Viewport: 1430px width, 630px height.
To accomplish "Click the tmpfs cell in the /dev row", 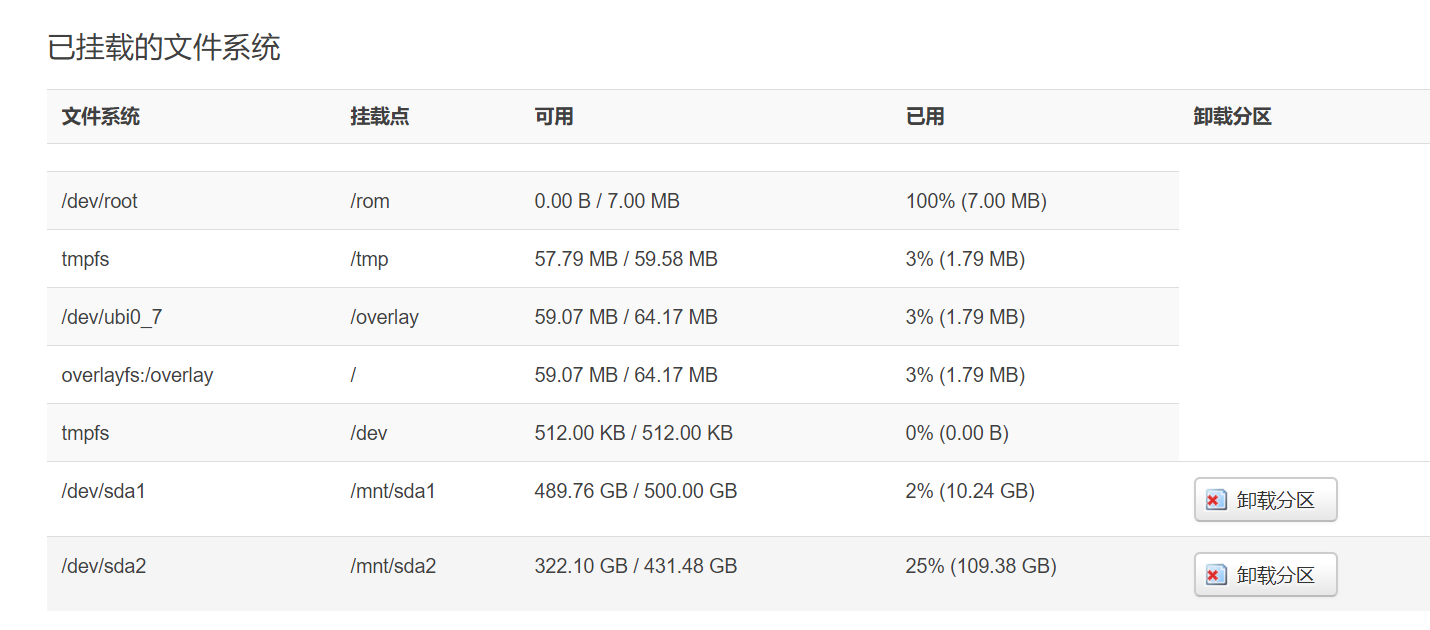I will [x=86, y=433].
